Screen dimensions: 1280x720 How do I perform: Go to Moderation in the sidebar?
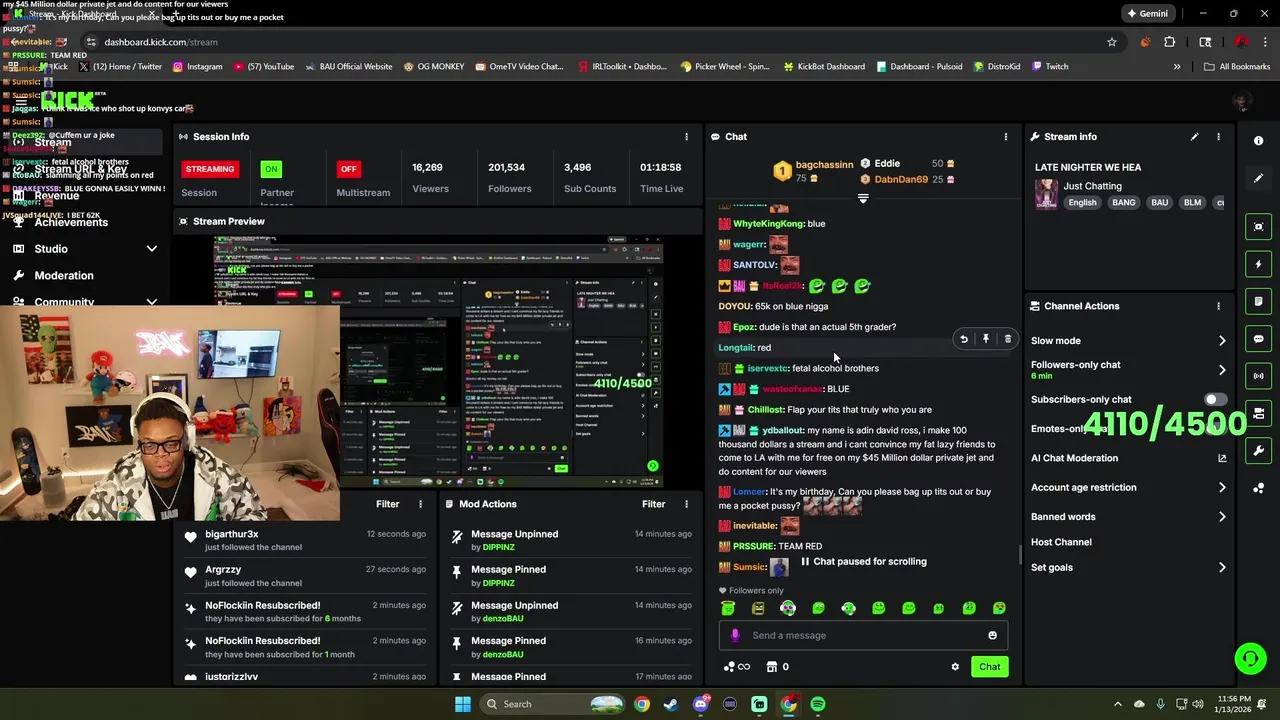64,275
